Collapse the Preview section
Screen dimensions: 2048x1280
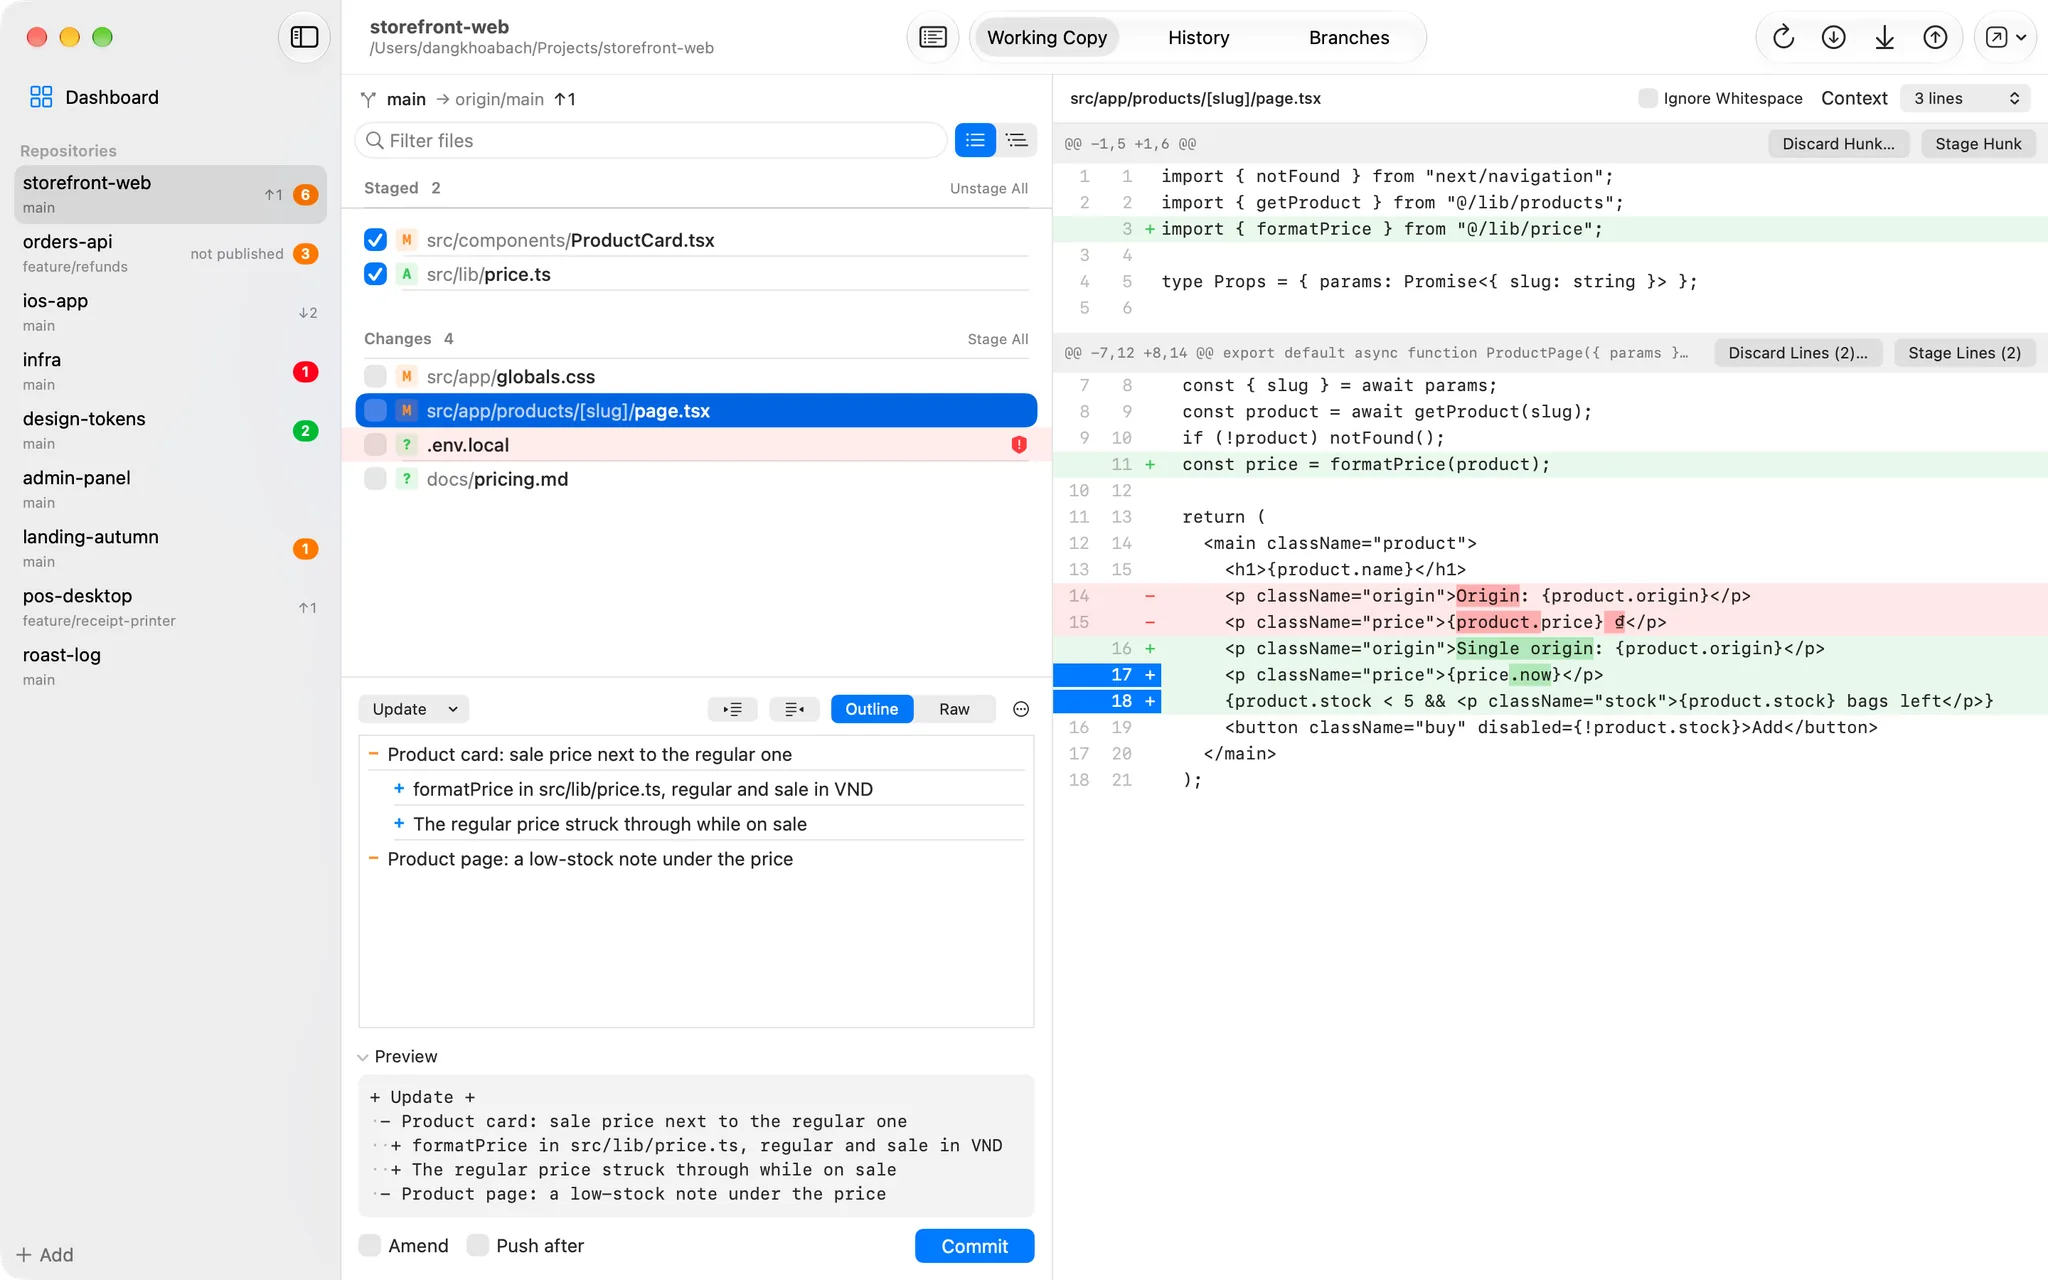click(x=363, y=1057)
